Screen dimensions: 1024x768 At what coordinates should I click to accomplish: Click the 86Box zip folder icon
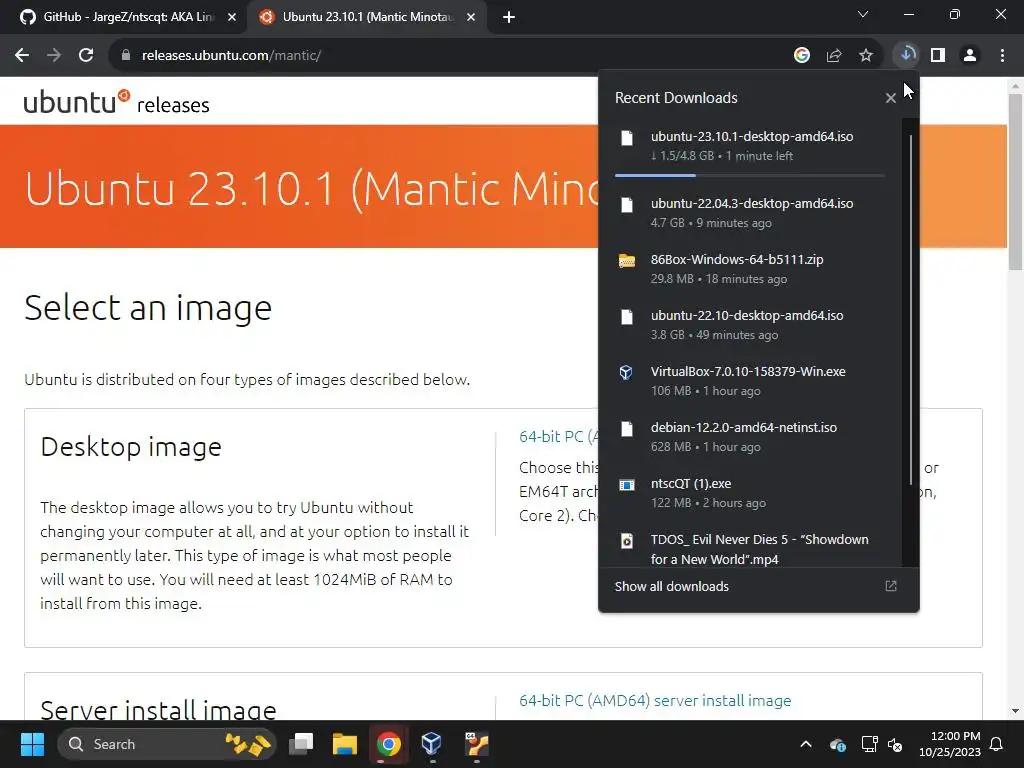coord(626,261)
